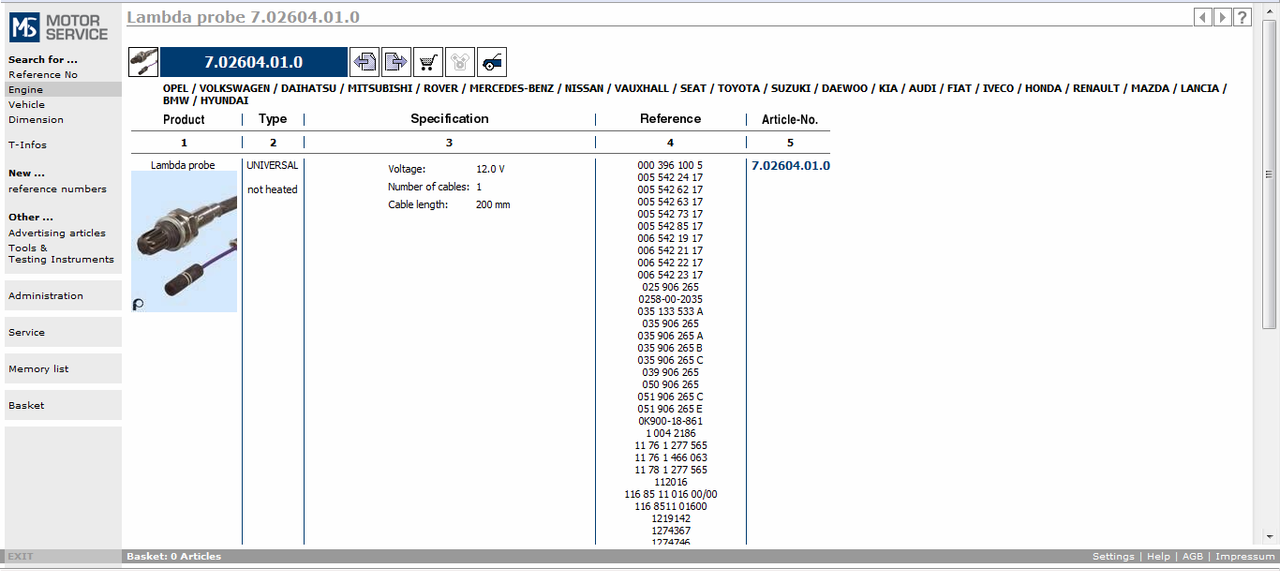Click reference number 116 85 11 016 00/00
Image resolution: width=1280 pixels, height=571 pixels.
[670, 494]
